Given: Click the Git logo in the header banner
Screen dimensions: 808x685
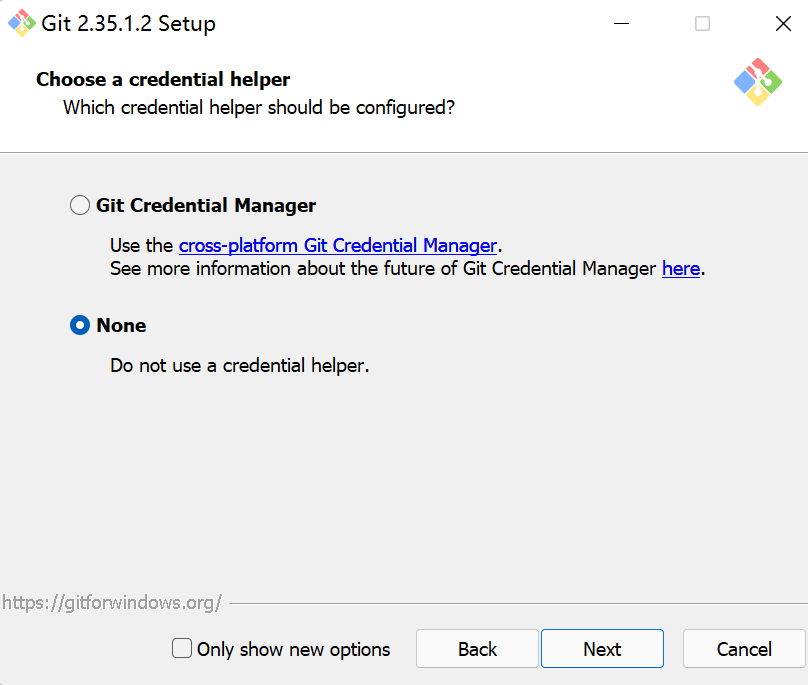Looking at the screenshot, I should pos(758,82).
